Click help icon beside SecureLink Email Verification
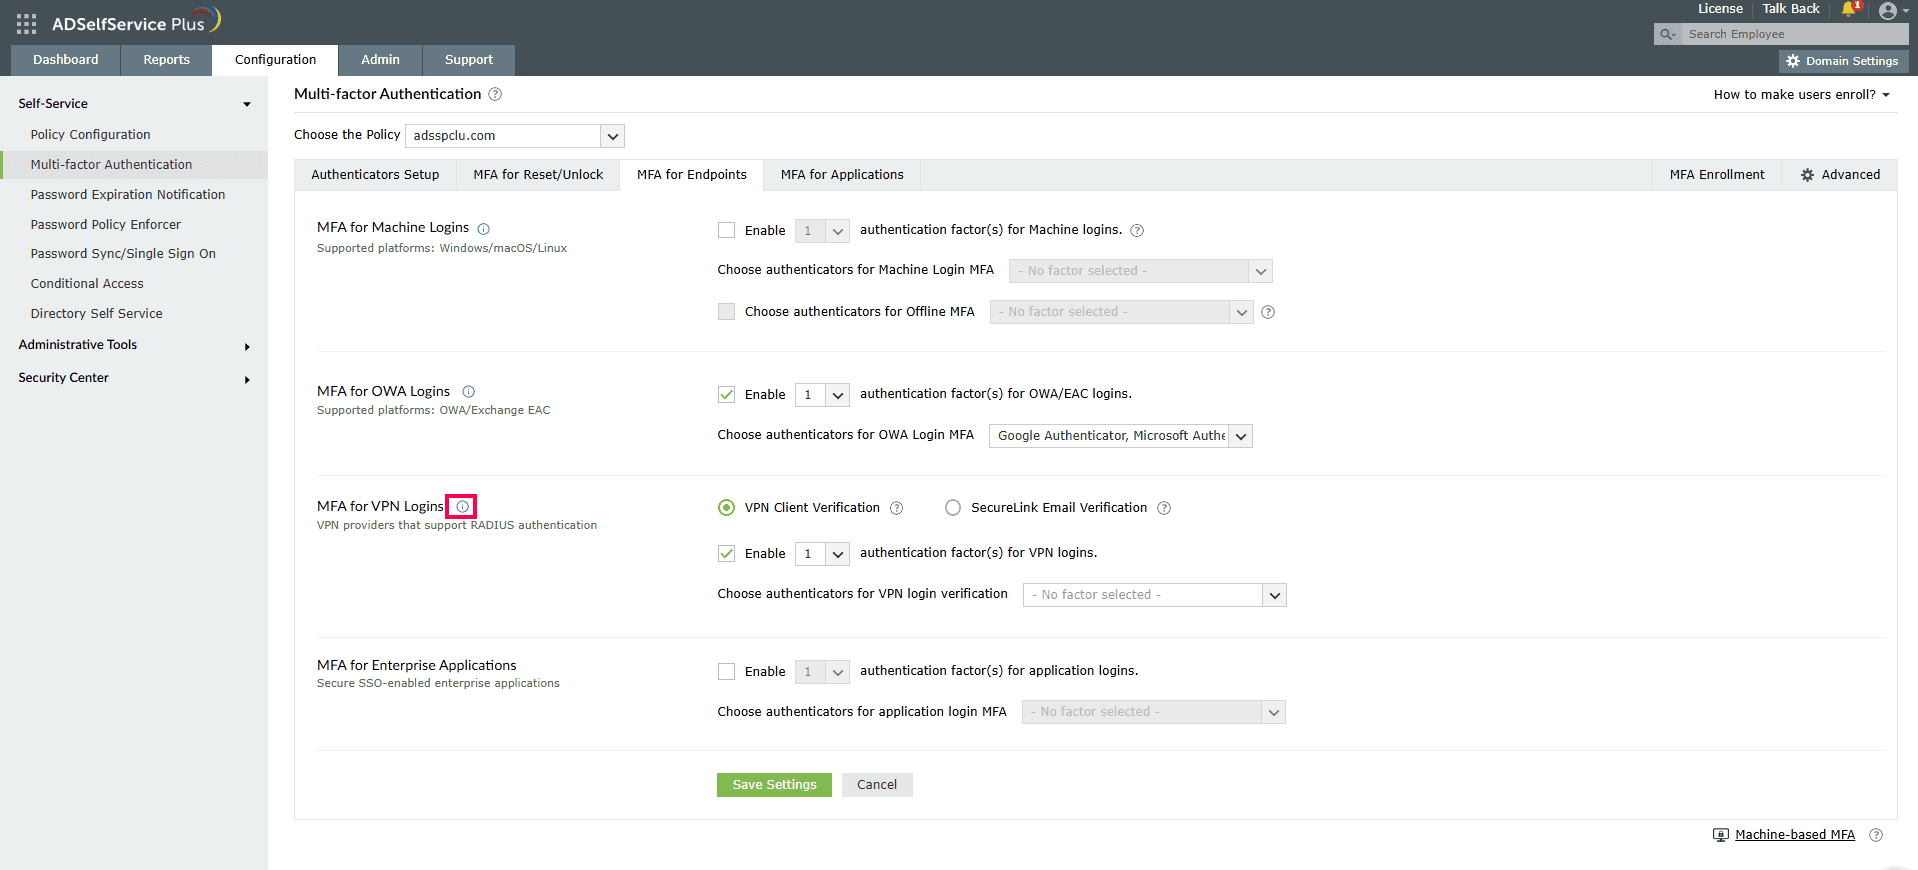This screenshot has width=1918, height=870. coord(1164,508)
